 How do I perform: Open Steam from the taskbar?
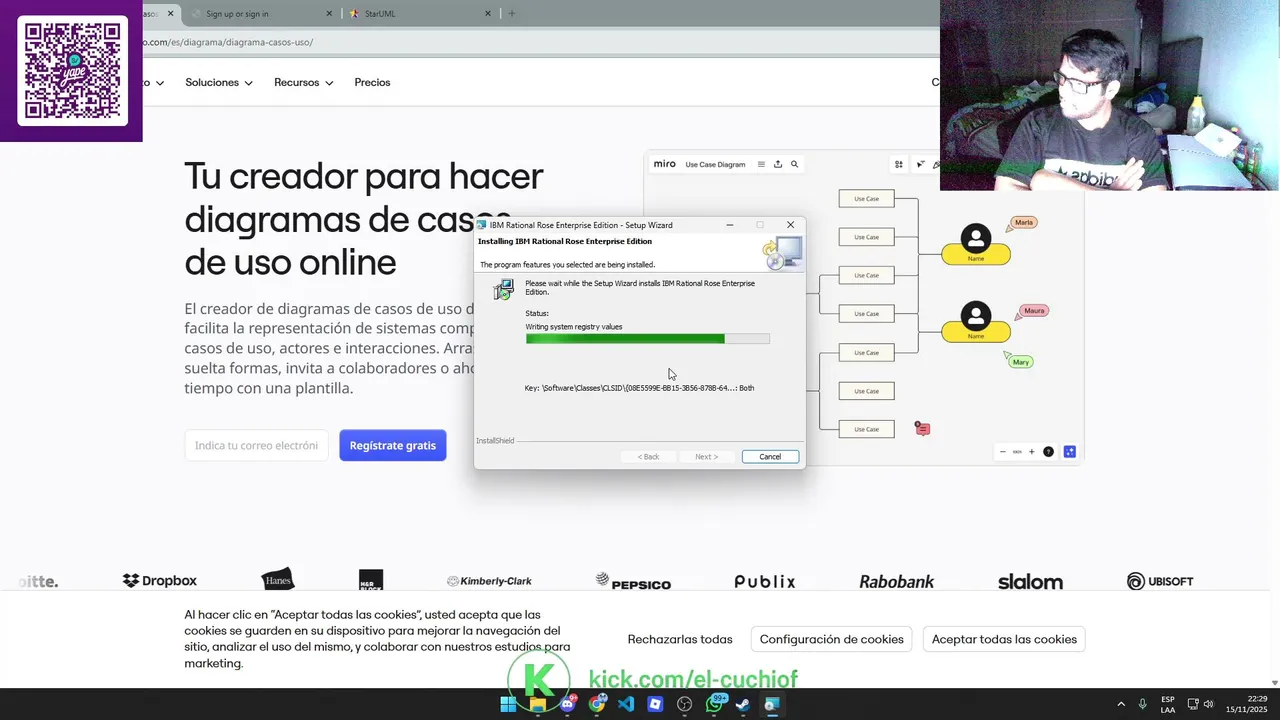tap(743, 704)
